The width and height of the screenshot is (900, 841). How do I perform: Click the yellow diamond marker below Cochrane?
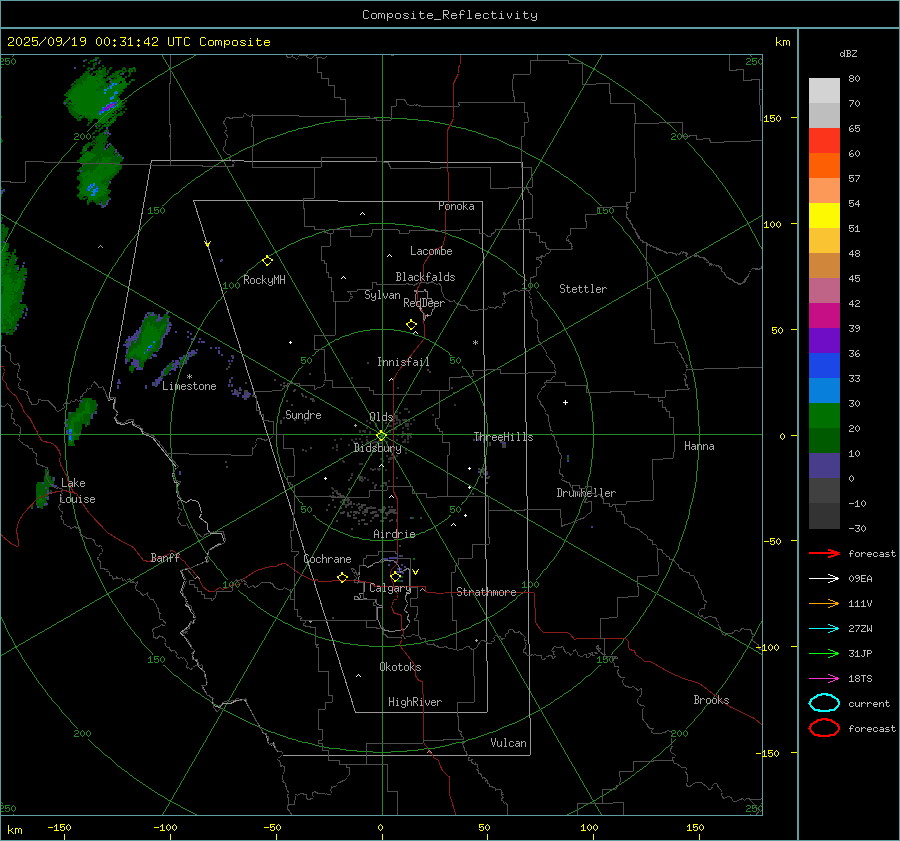pos(342,577)
